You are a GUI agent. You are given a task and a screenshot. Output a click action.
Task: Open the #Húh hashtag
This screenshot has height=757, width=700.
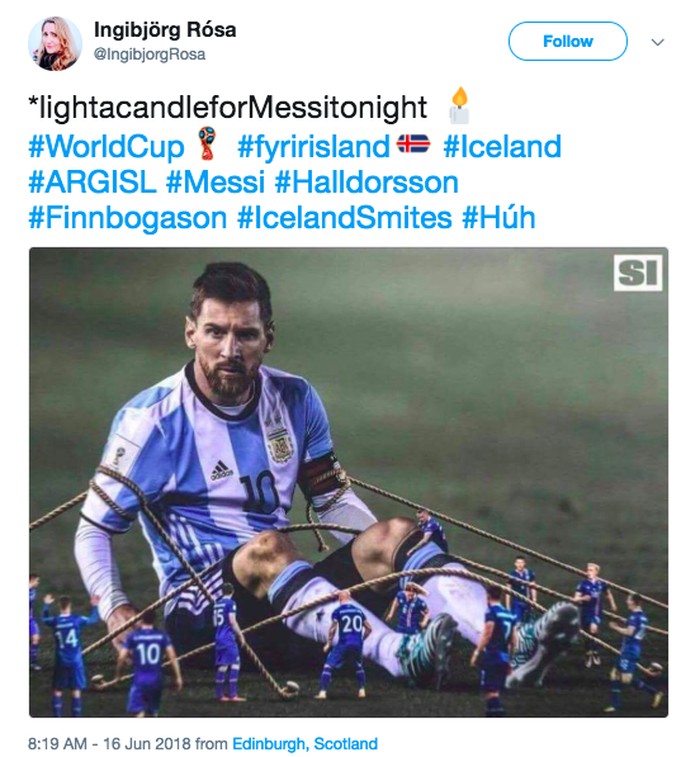[x=498, y=218]
